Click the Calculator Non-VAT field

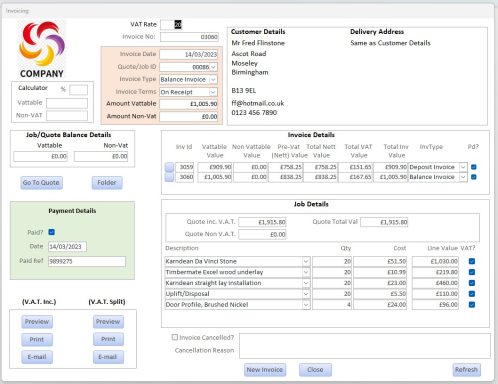pos(67,116)
